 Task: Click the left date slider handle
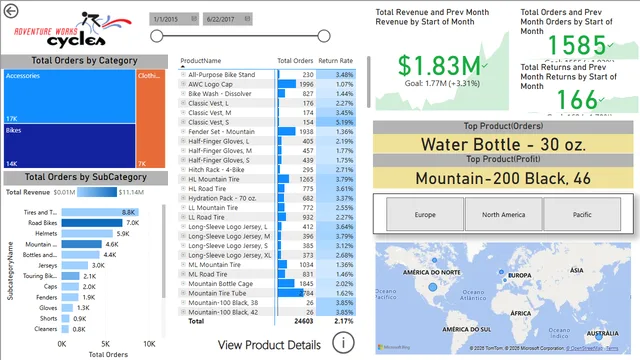[x=157, y=36]
